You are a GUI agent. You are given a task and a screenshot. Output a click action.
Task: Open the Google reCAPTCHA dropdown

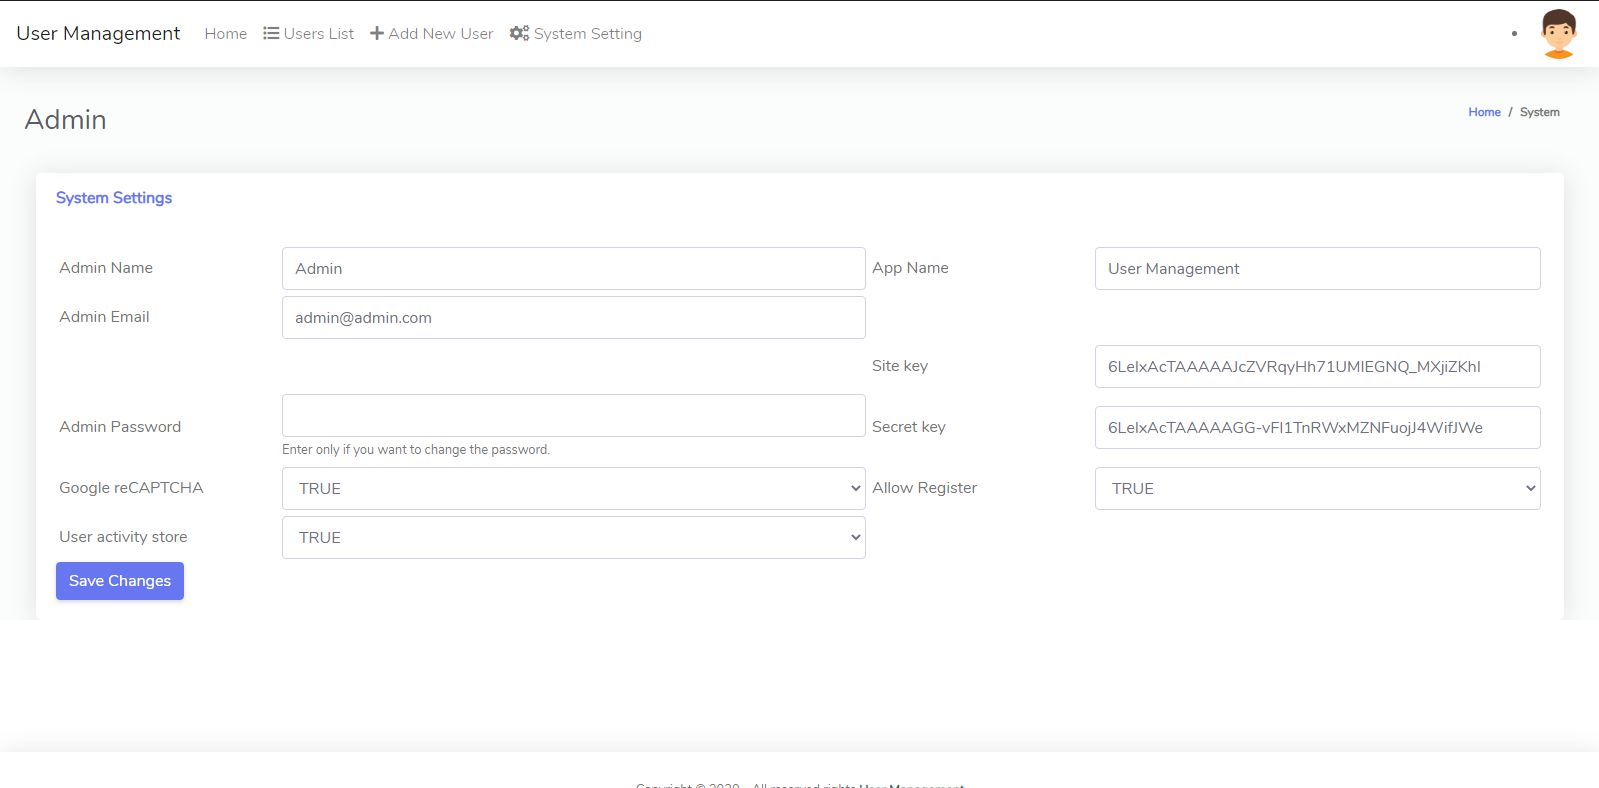(573, 488)
